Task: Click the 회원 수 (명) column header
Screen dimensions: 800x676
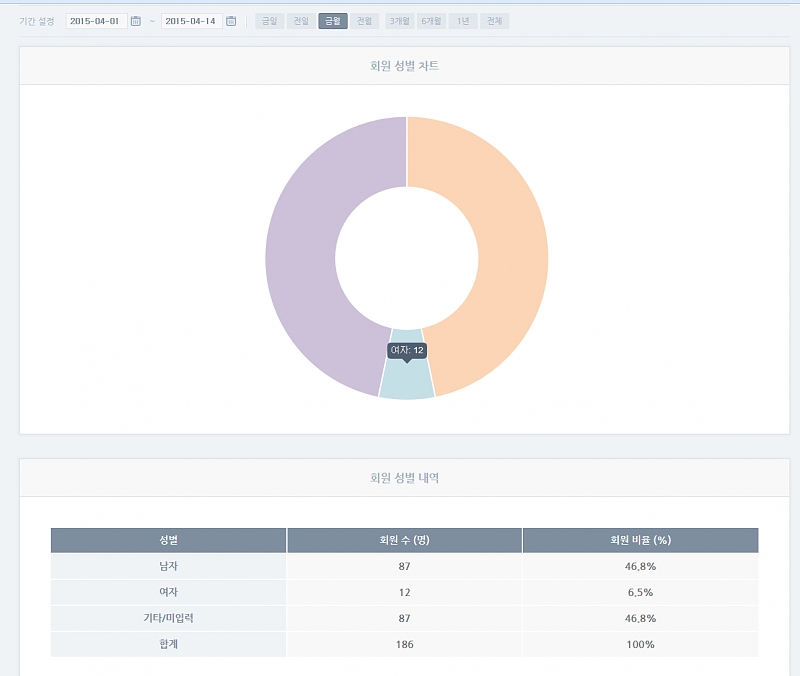Action: click(x=404, y=540)
